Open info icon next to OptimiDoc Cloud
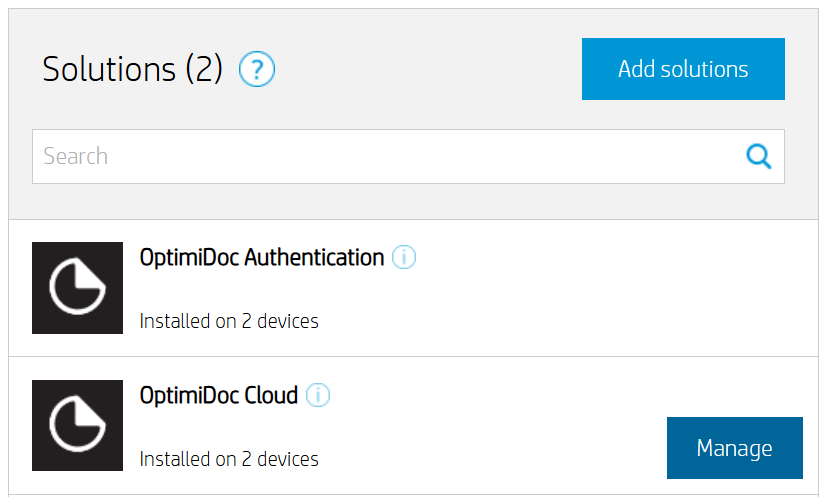This screenshot has height=497, width=825. click(x=318, y=396)
